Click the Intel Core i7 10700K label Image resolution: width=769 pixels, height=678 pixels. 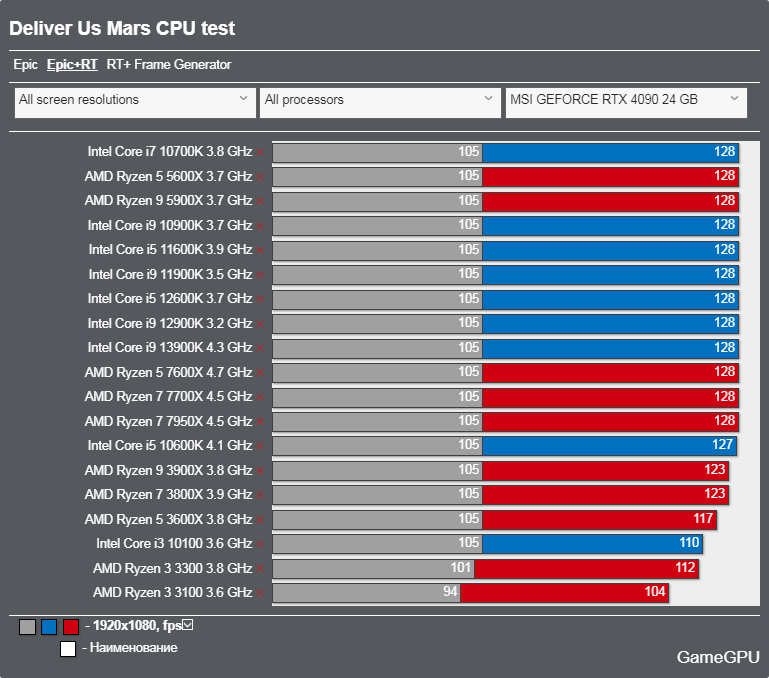[x=170, y=152]
